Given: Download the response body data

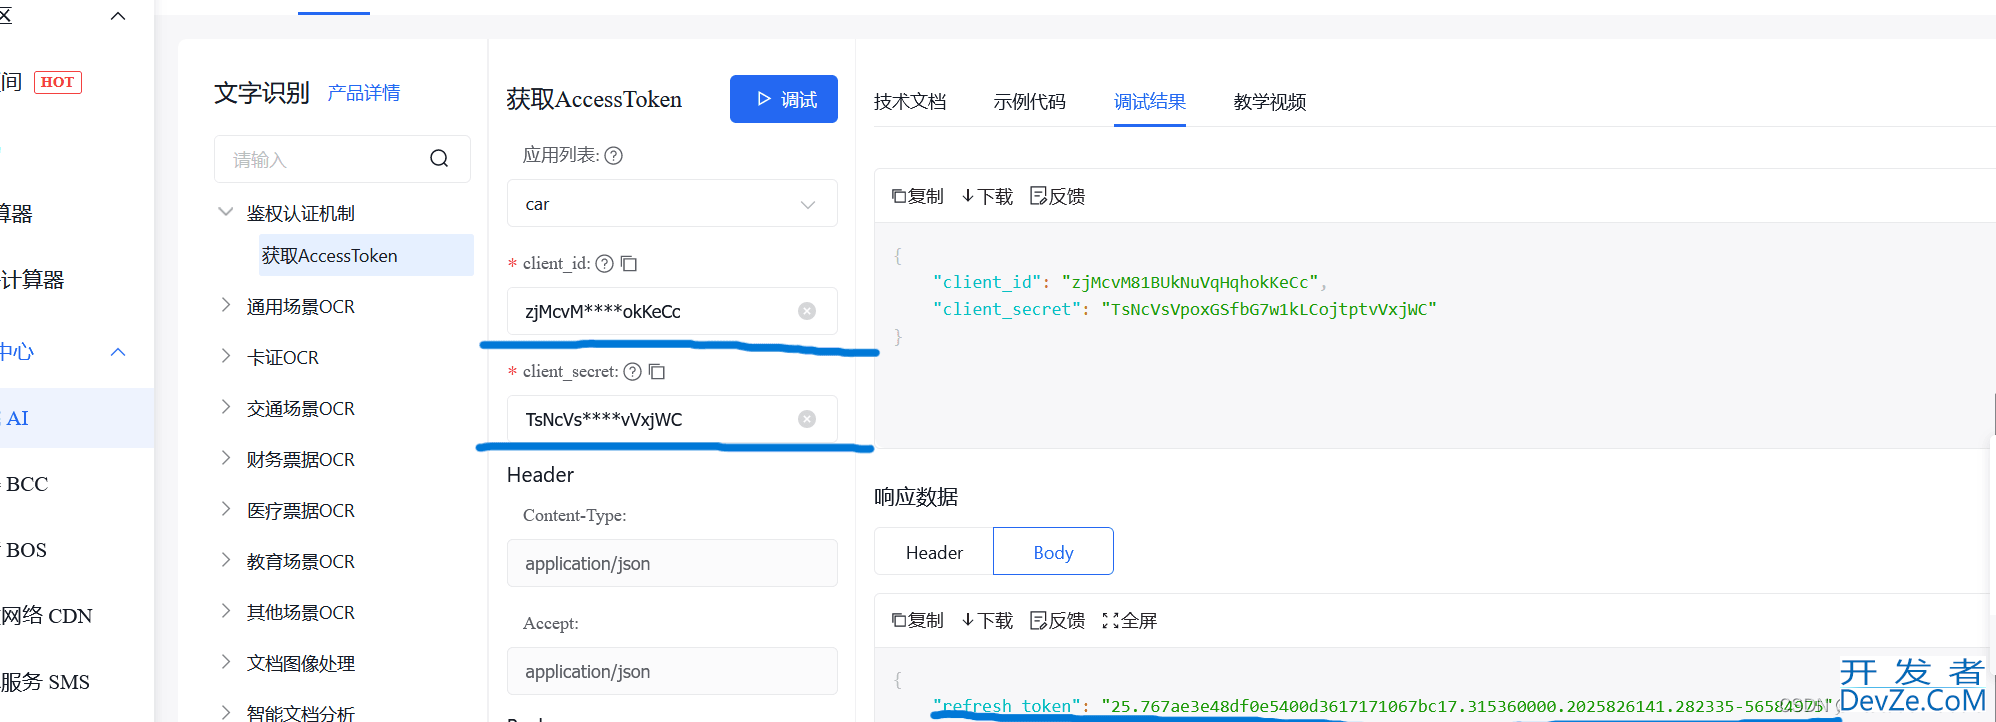Looking at the screenshot, I should pyautogui.click(x=987, y=620).
